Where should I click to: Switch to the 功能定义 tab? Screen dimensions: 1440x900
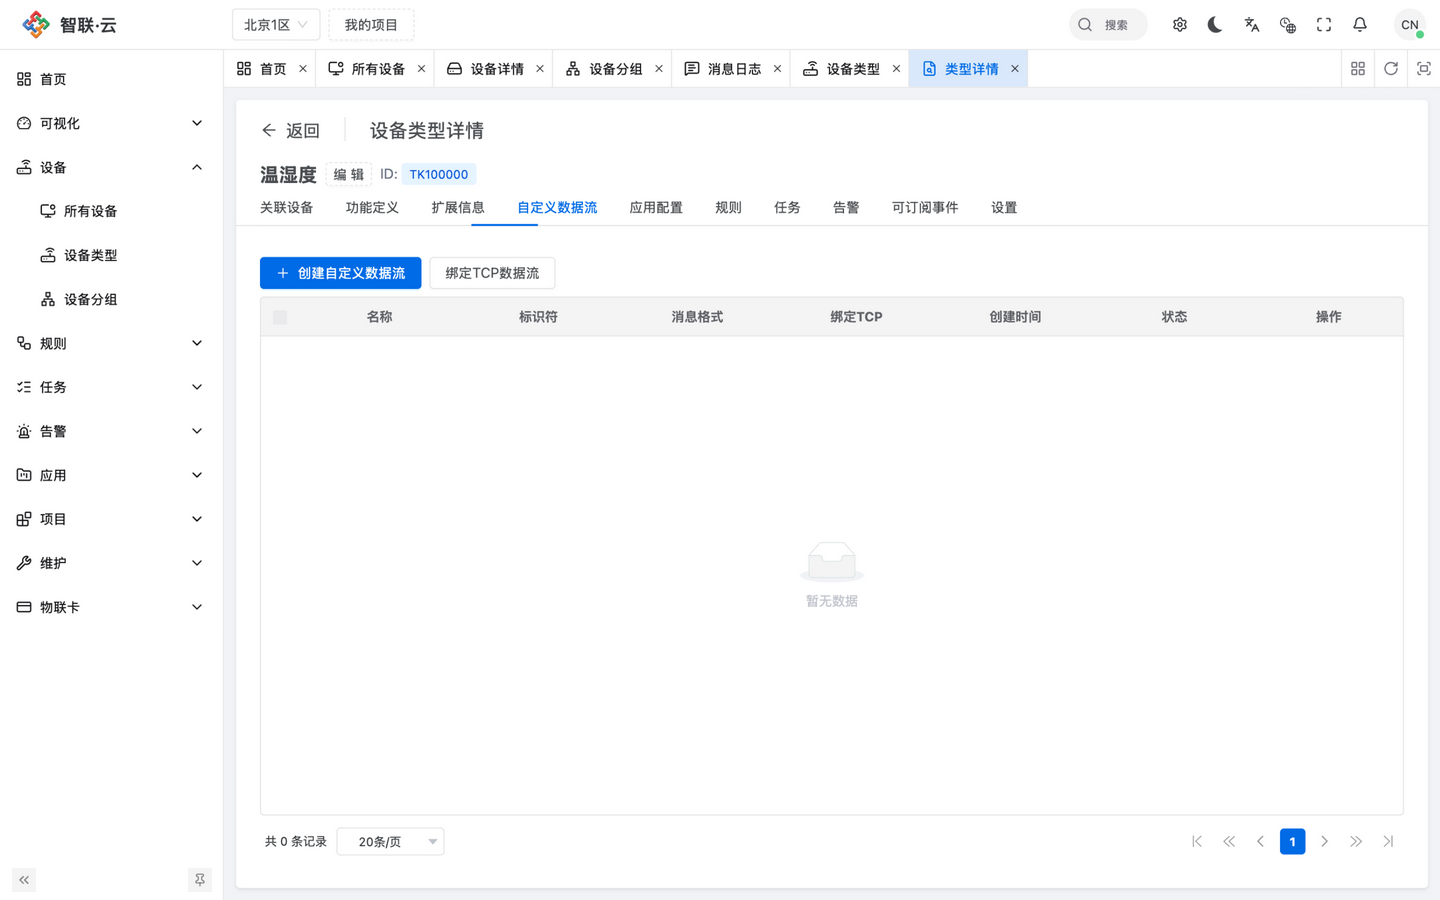(372, 208)
